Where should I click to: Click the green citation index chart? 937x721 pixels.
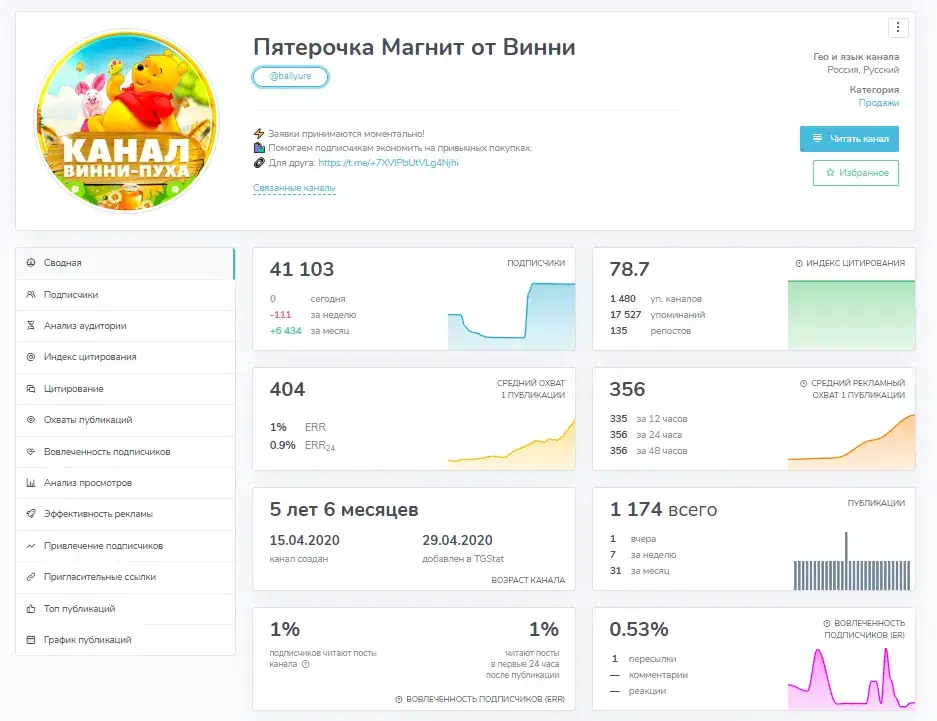tap(851, 315)
